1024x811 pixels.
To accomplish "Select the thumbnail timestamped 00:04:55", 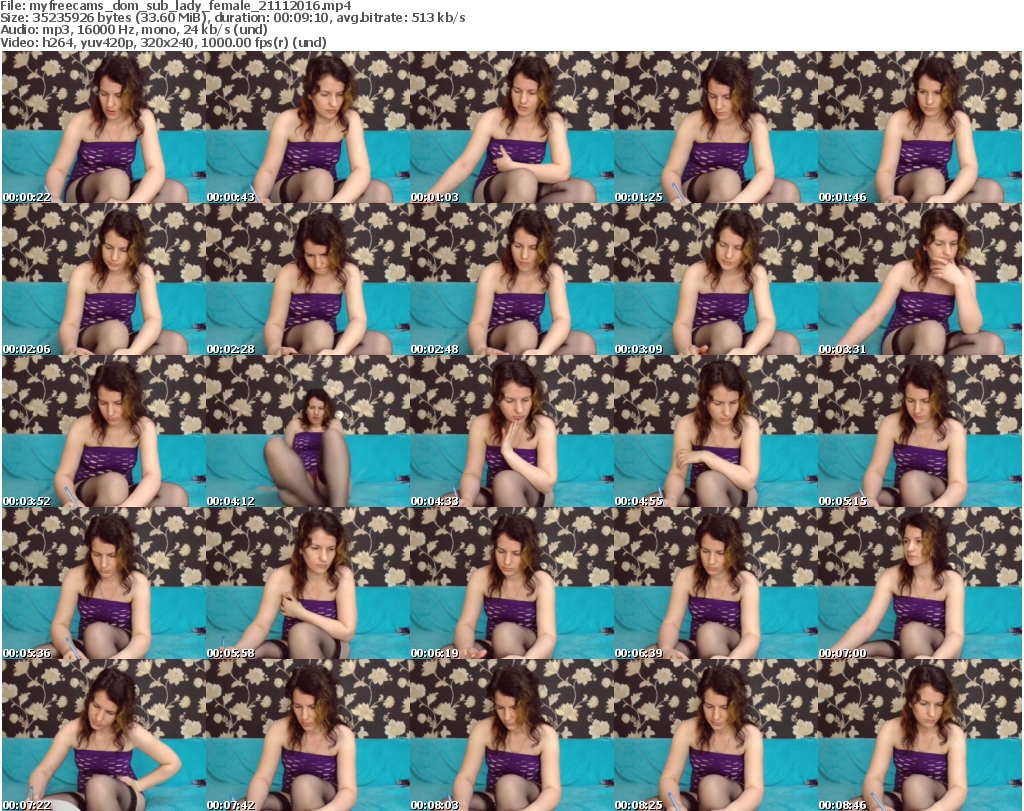I will (715, 431).
